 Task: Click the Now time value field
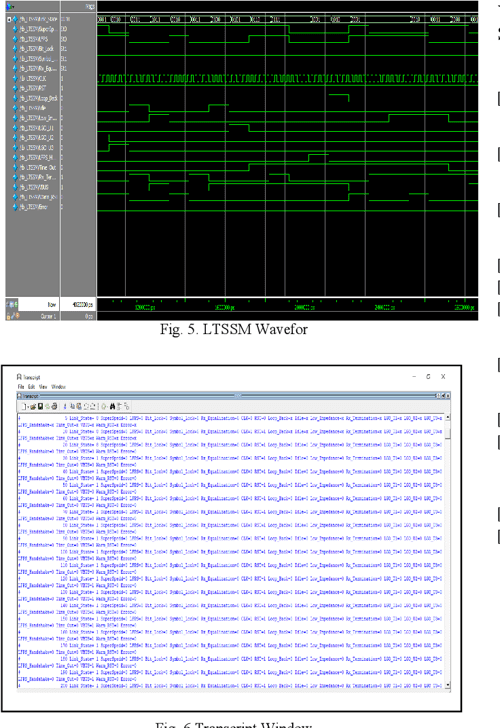pos(78,305)
